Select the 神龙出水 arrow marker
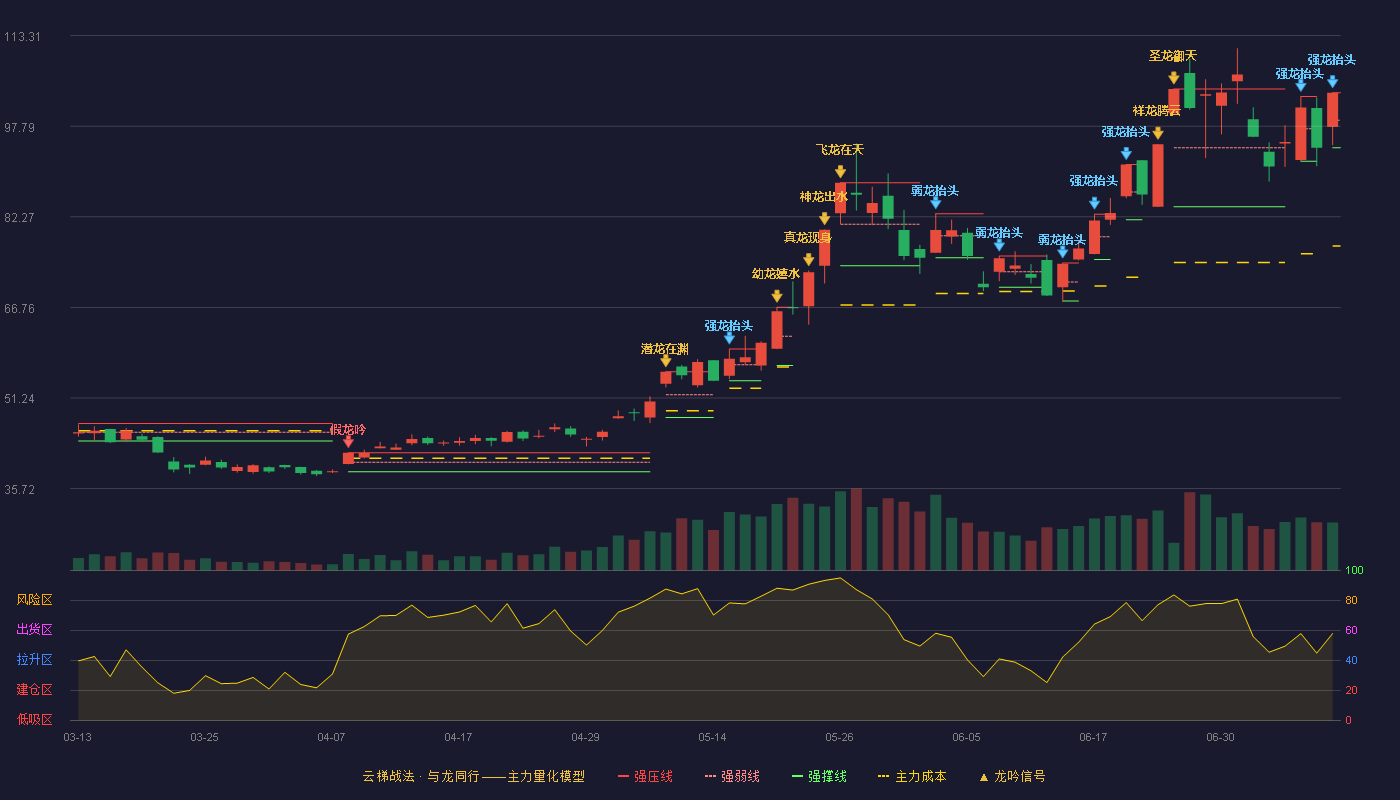The height and width of the screenshot is (800, 1400). (825, 218)
